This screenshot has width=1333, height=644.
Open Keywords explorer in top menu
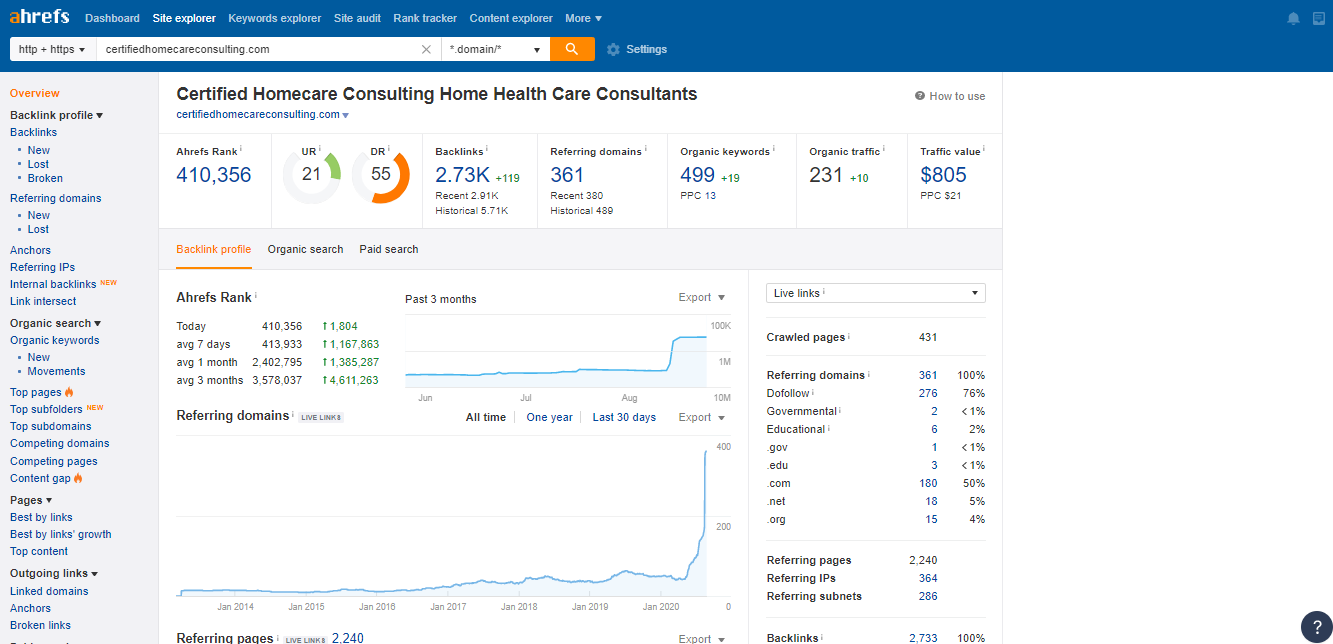click(x=275, y=18)
